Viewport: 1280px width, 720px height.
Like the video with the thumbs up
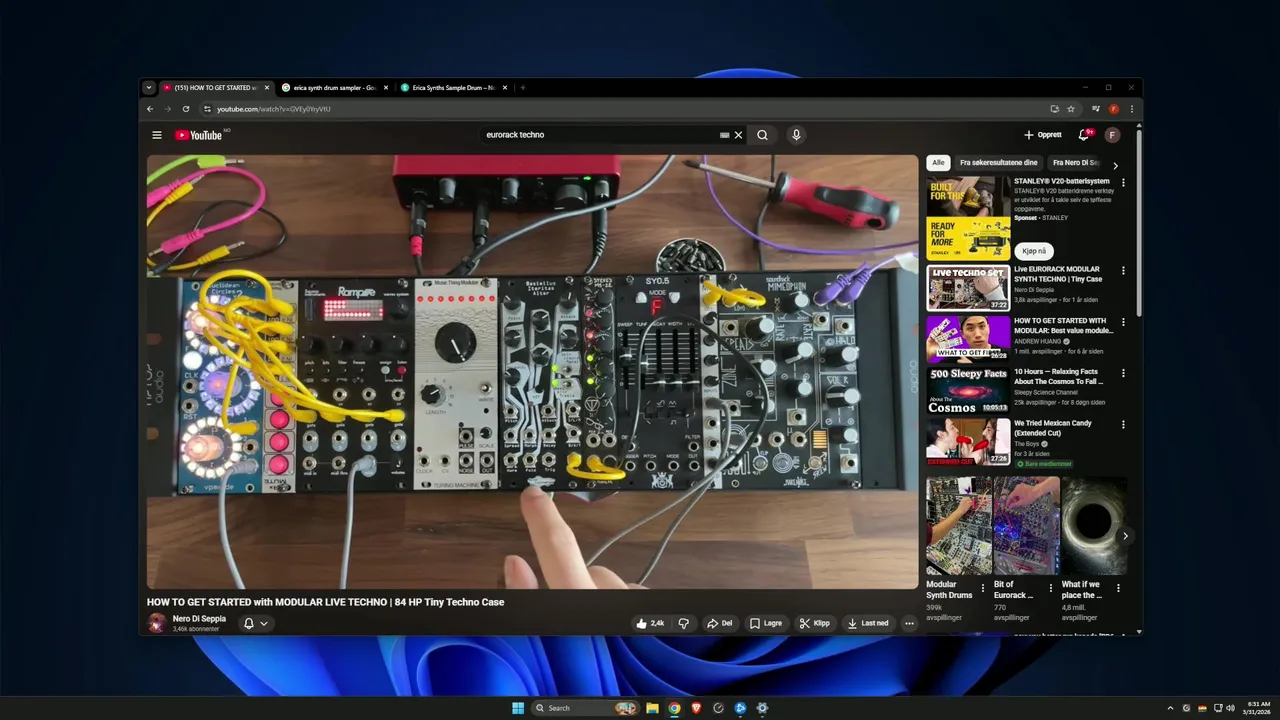coord(650,623)
